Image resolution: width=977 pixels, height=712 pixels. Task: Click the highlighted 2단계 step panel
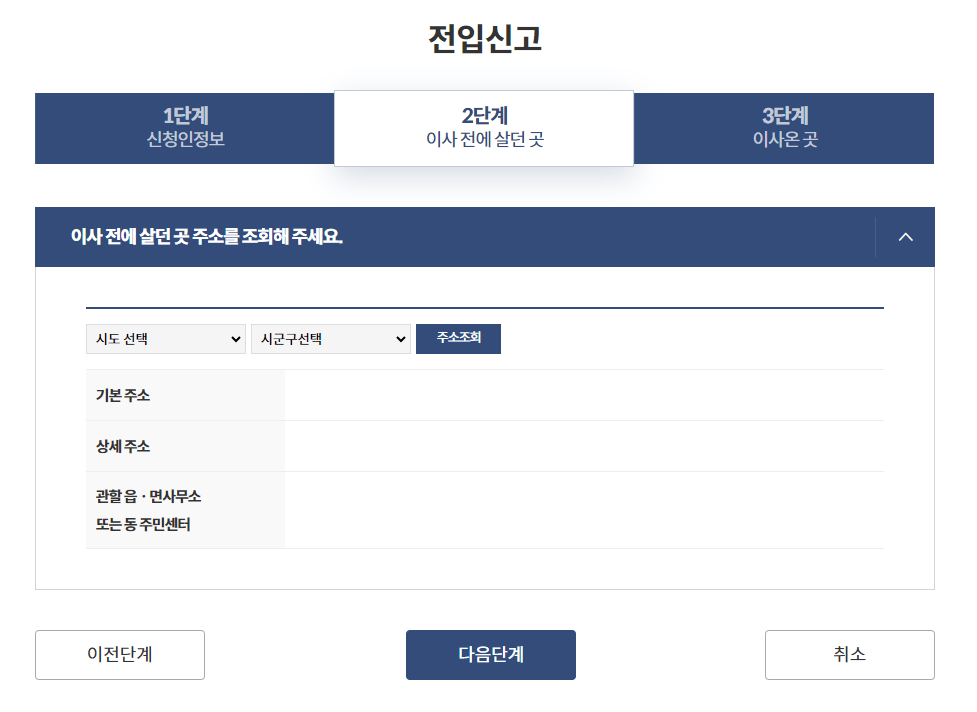pyautogui.click(x=483, y=128)
